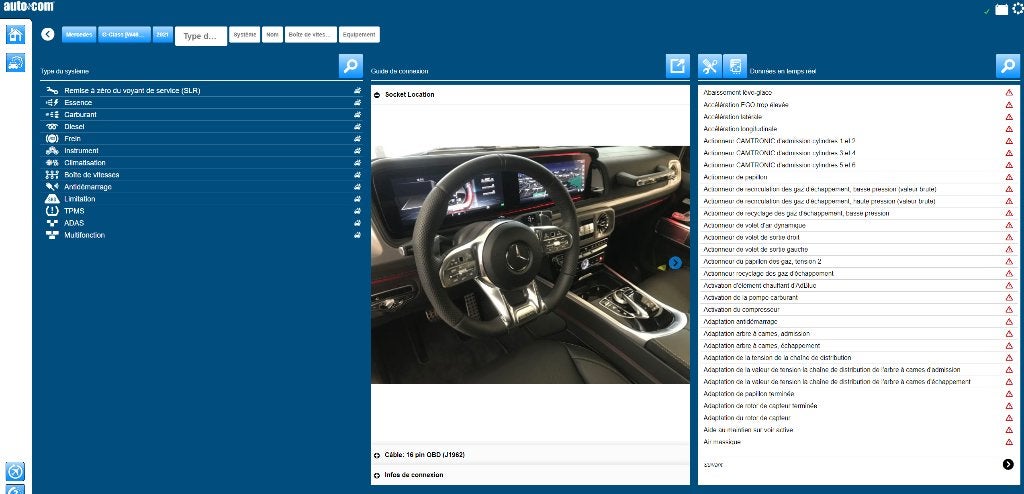Select Remise à zéro du voyant de service (SLR)
The height and width of the screenshot is (494, 1024).
point(201,91)
